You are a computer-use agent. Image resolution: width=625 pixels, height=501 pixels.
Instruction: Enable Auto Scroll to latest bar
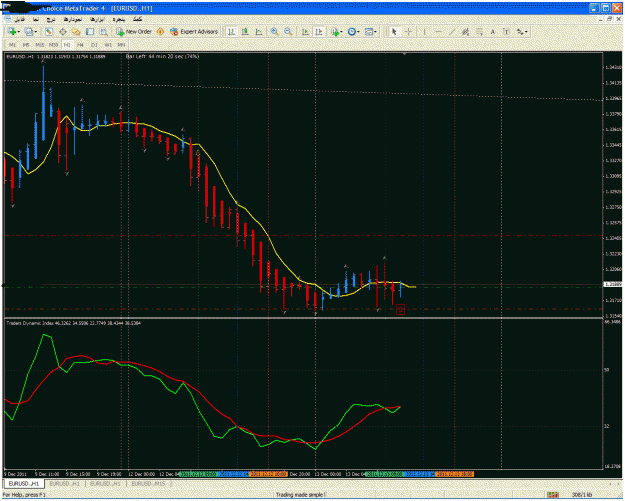[x=305, y=32]
